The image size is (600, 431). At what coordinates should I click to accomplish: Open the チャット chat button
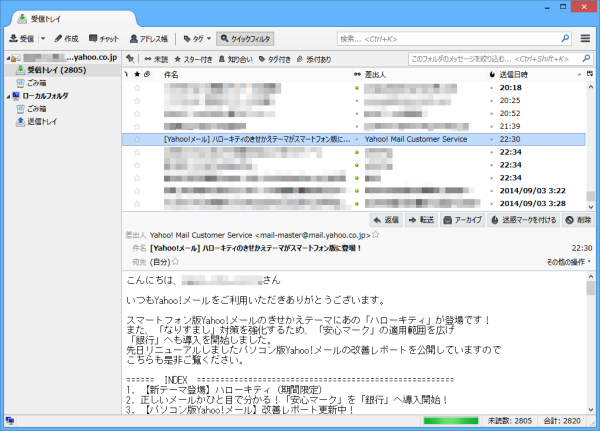click(104, 39)
